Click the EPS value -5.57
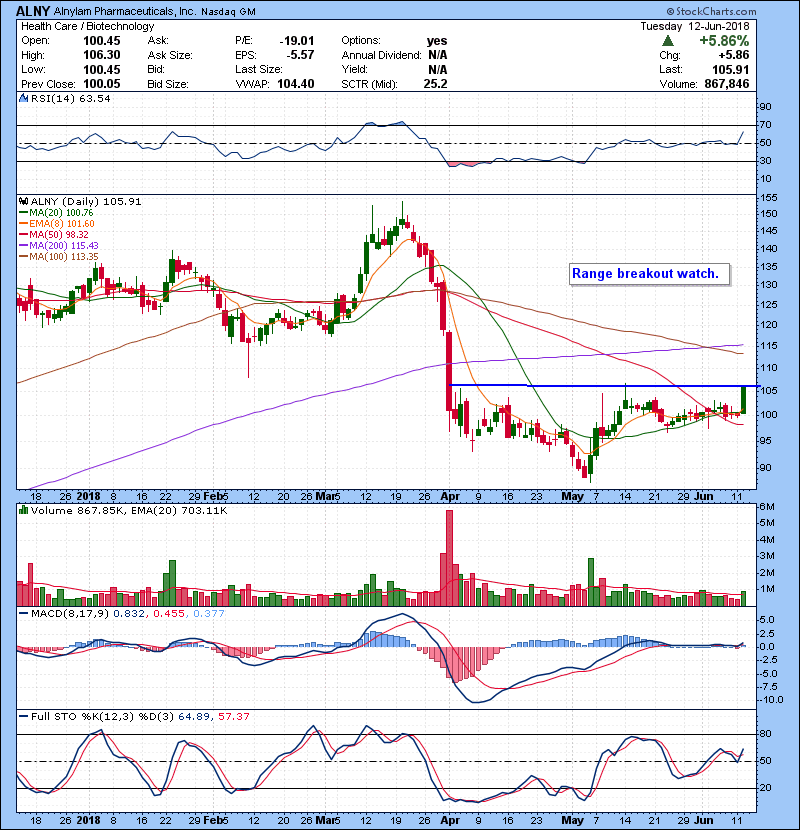 click(300, 55)
